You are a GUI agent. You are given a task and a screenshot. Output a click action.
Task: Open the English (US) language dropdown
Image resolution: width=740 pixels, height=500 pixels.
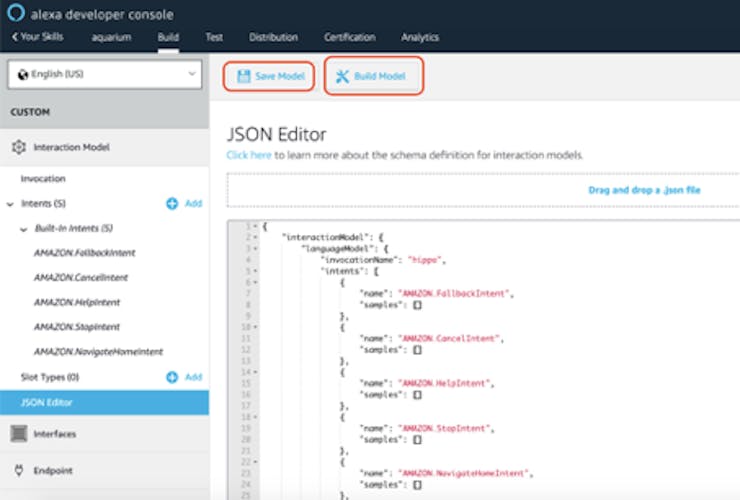(x=105, y=74)
